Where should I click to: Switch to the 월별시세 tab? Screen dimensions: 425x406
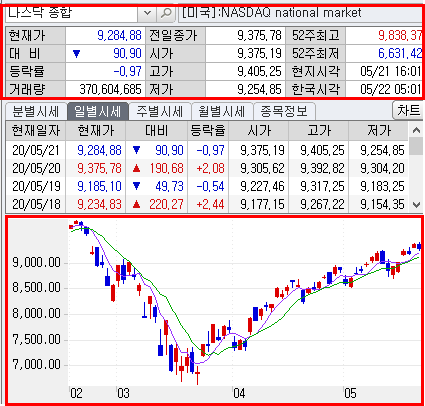pyautogui.click(x=222, y=111)
